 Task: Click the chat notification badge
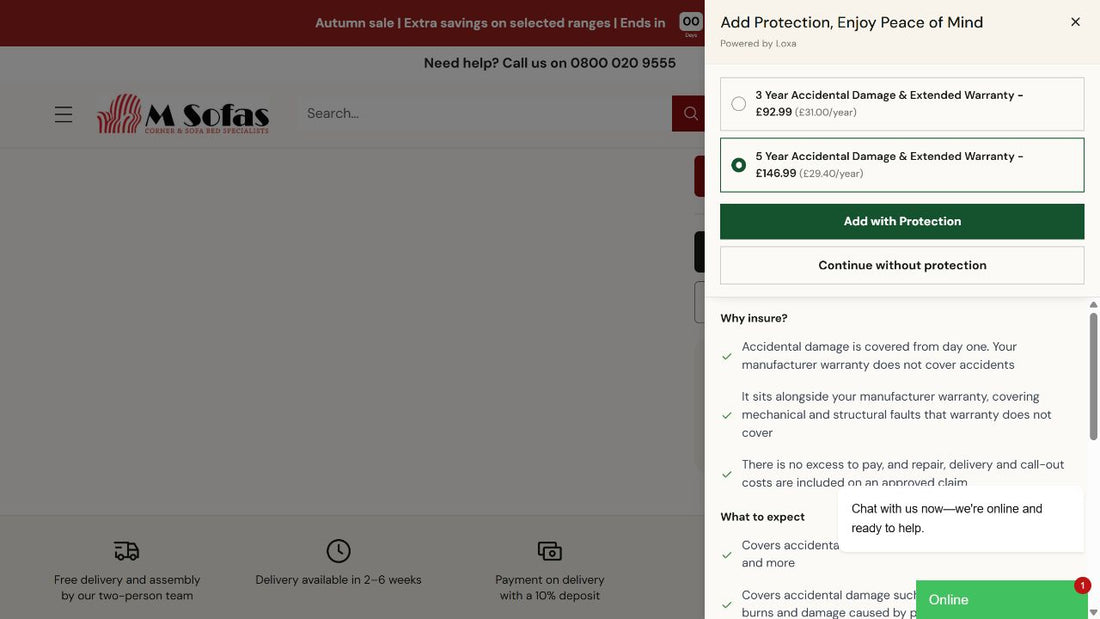[x=1082, y=585]
